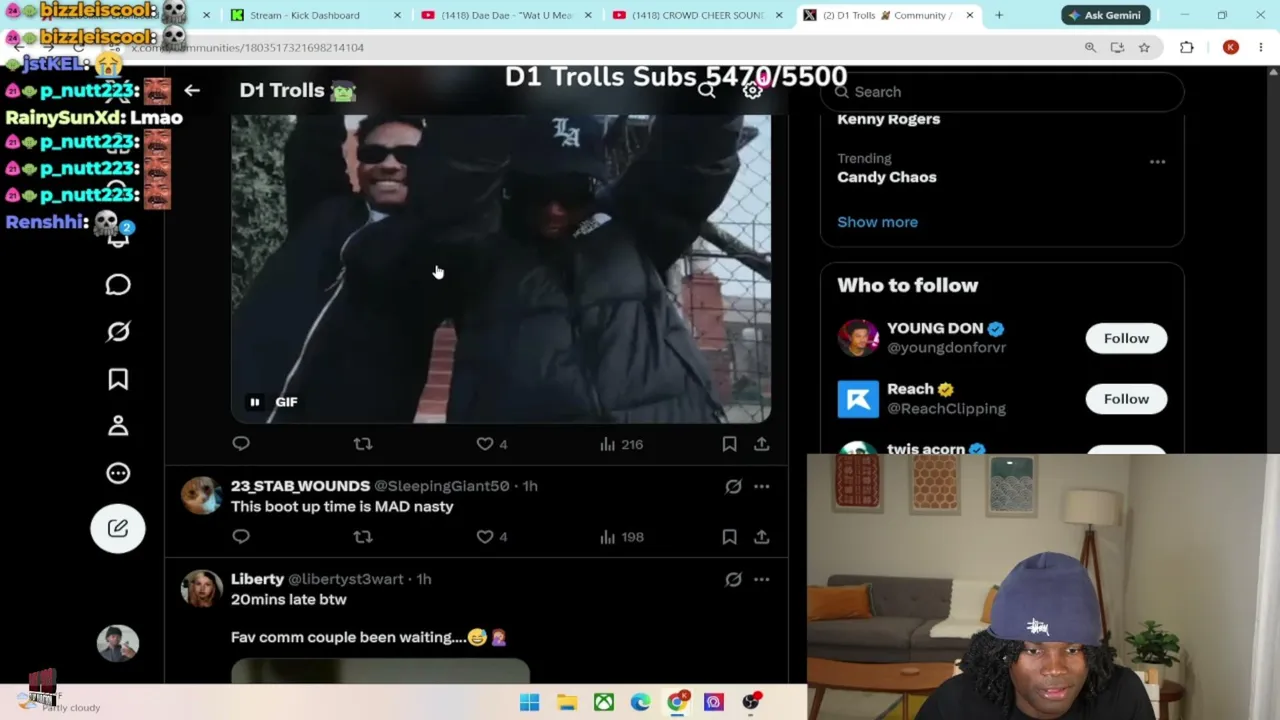The height and width of the screenshot is (720, 1280).
Task: Compose a new post with the round button
Action: click(x=118, y=528)
